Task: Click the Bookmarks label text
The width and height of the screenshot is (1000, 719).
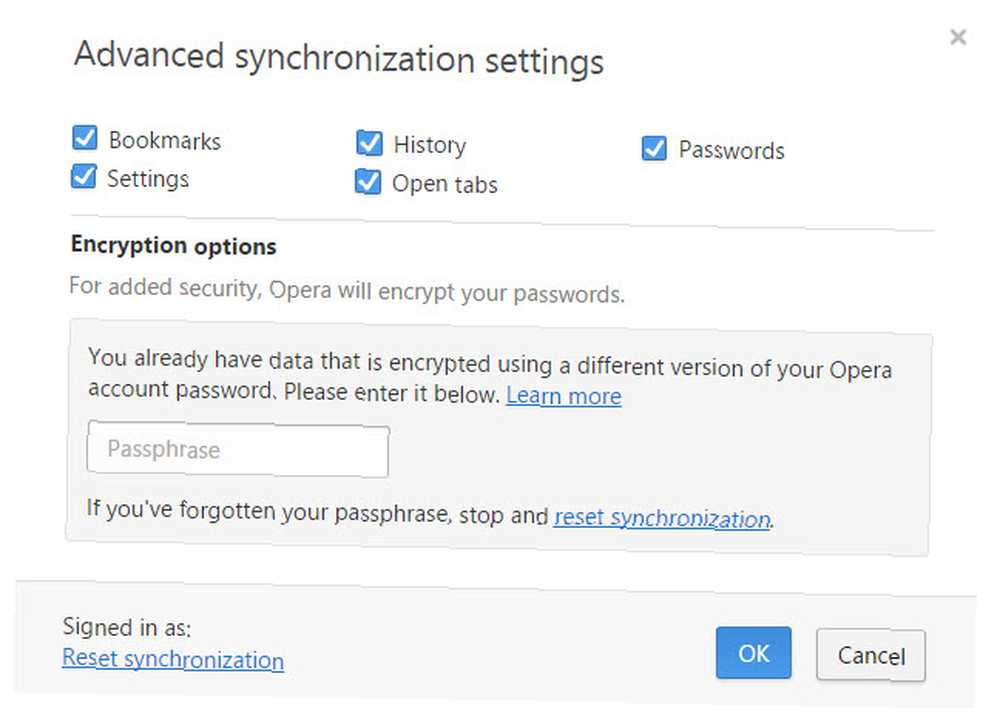Action: pos(165,140)
